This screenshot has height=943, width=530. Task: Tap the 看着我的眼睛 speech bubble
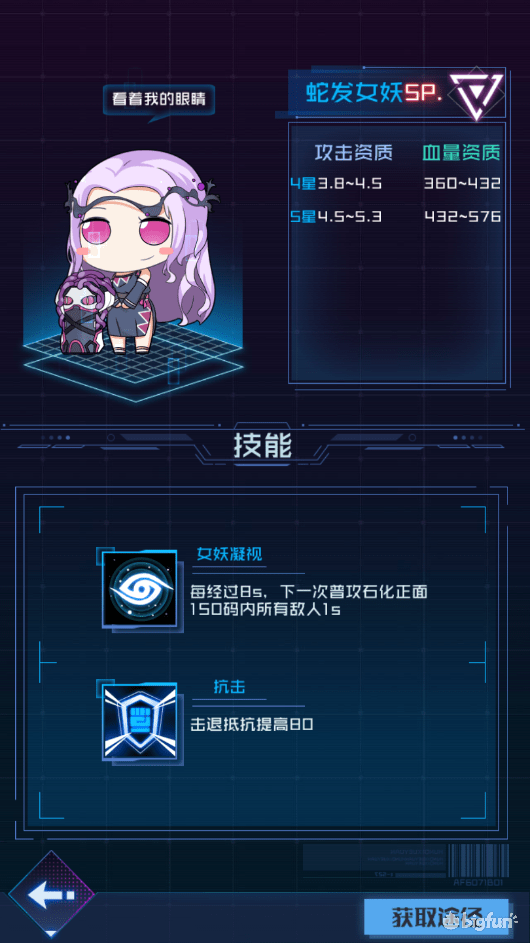[x=158, y=99]
